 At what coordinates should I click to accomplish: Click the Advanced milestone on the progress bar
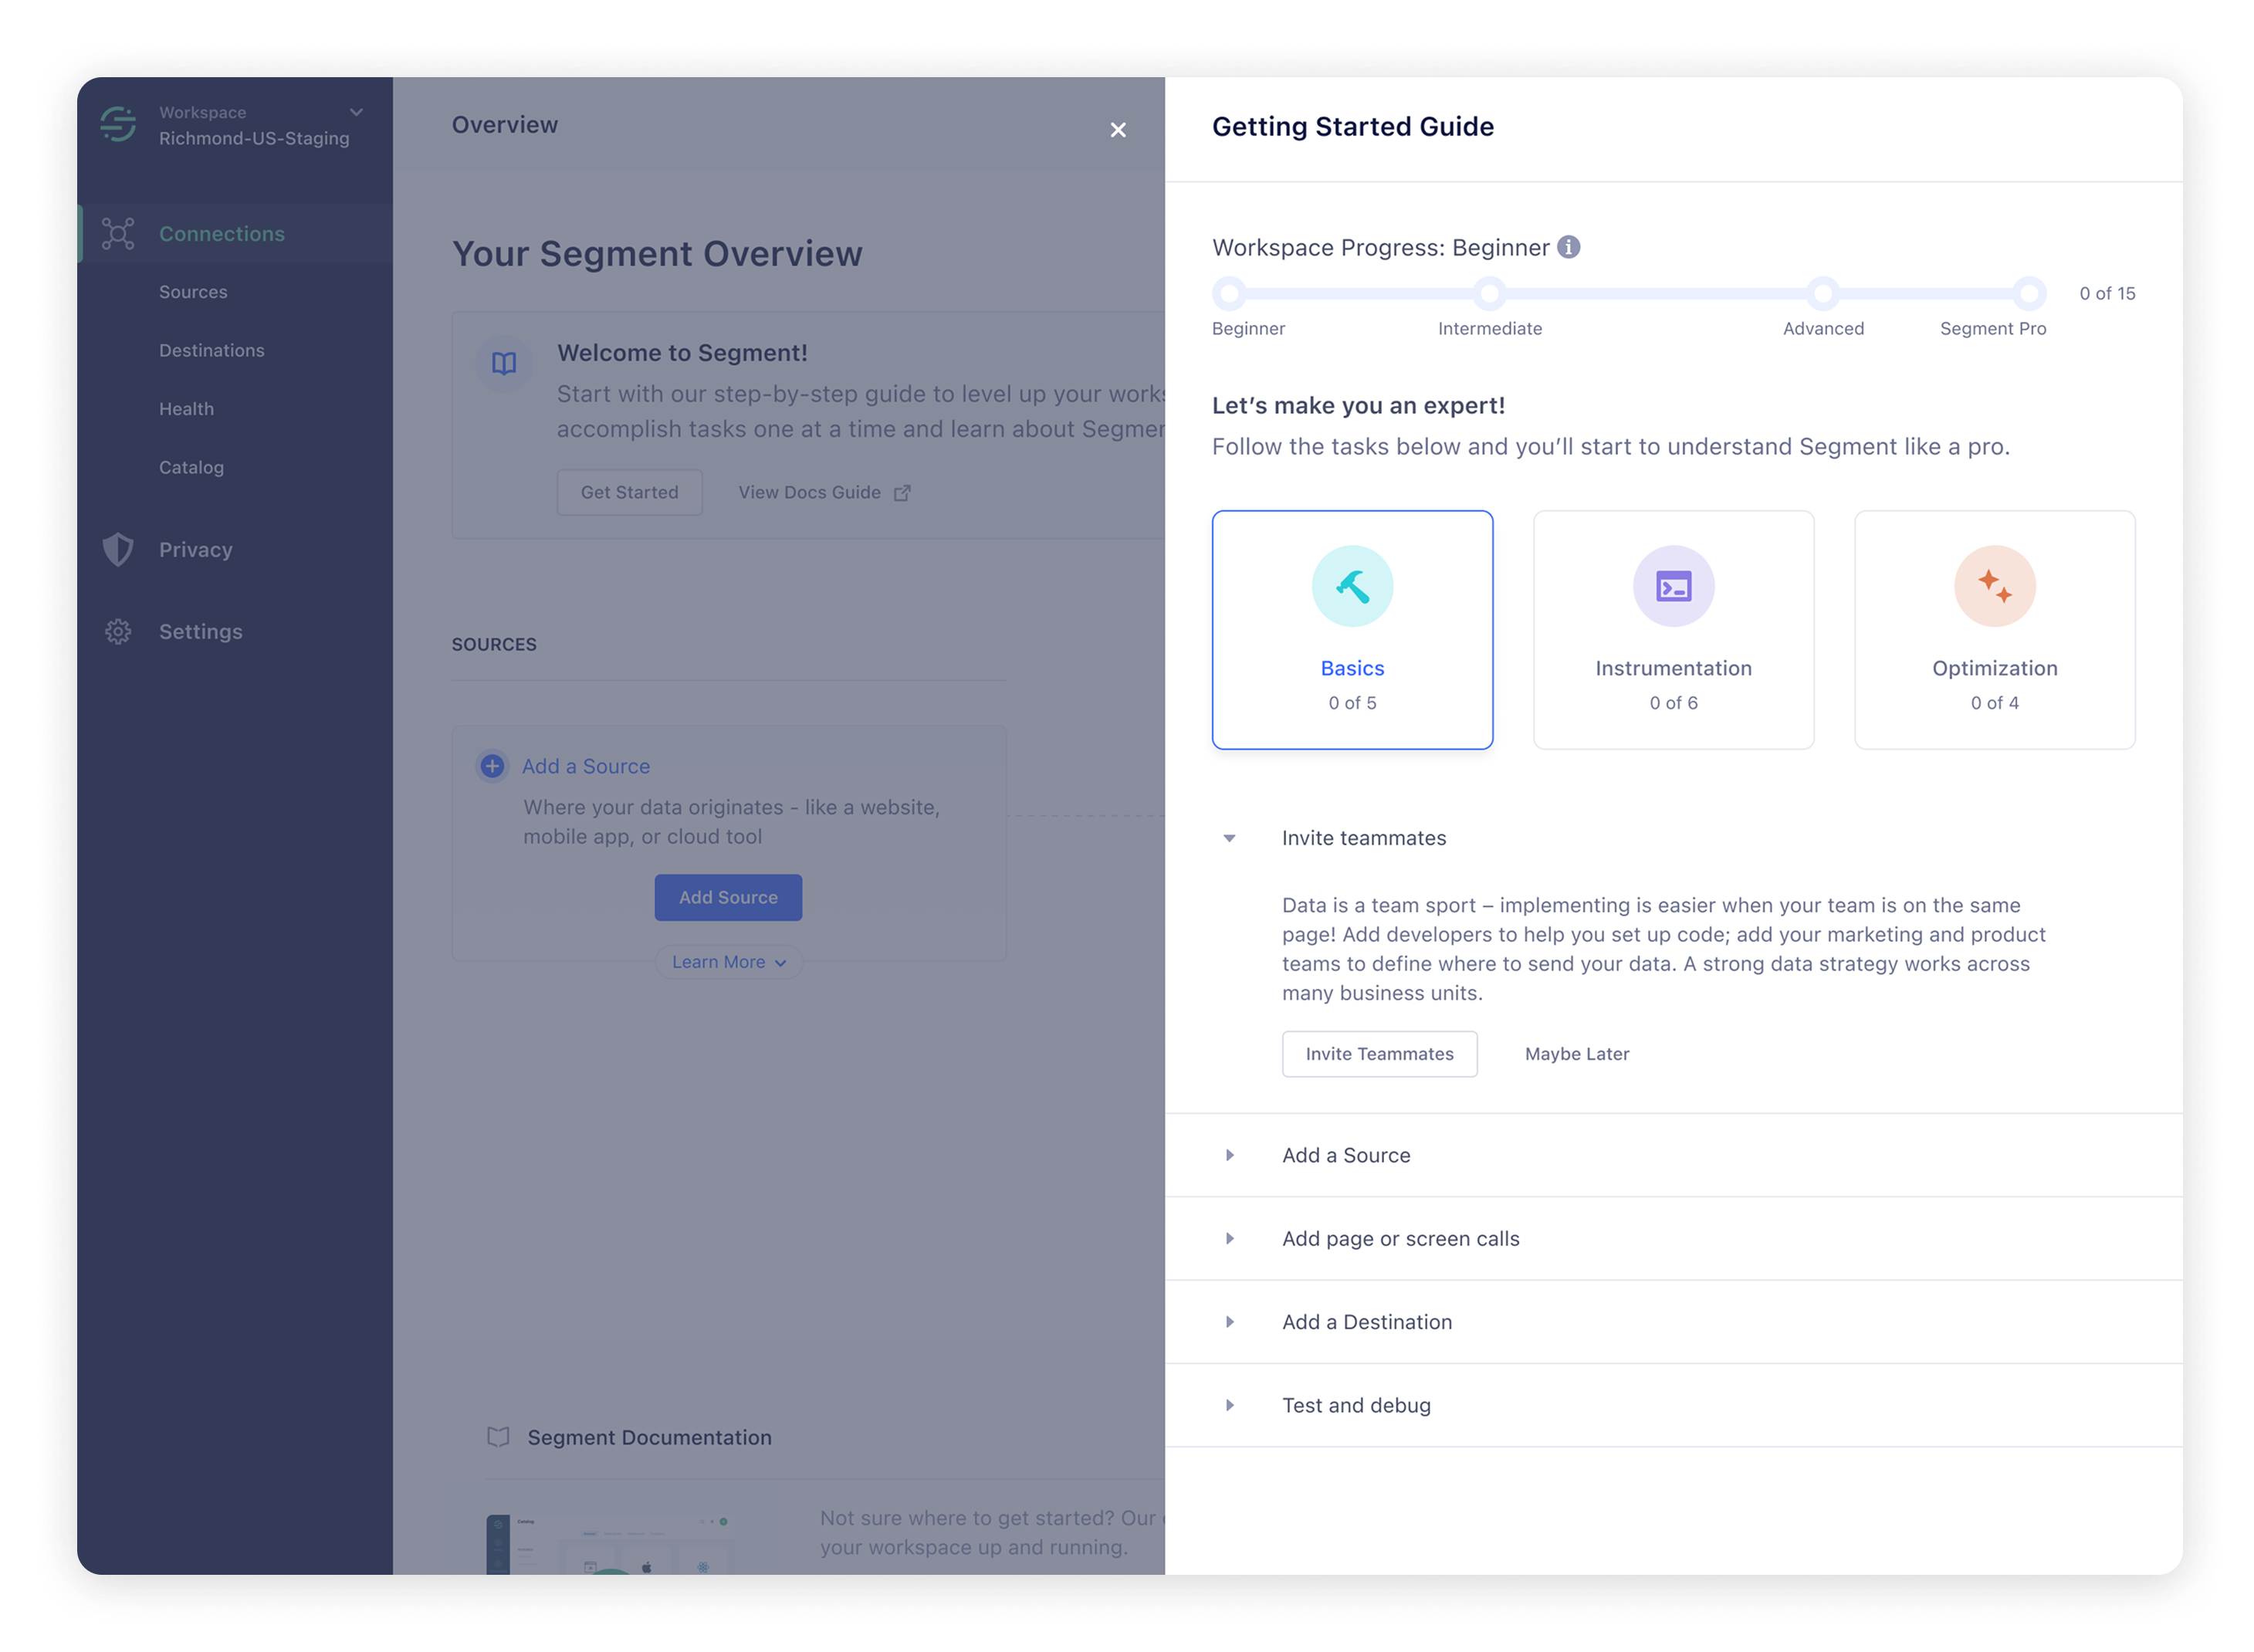pos(1823,293)
